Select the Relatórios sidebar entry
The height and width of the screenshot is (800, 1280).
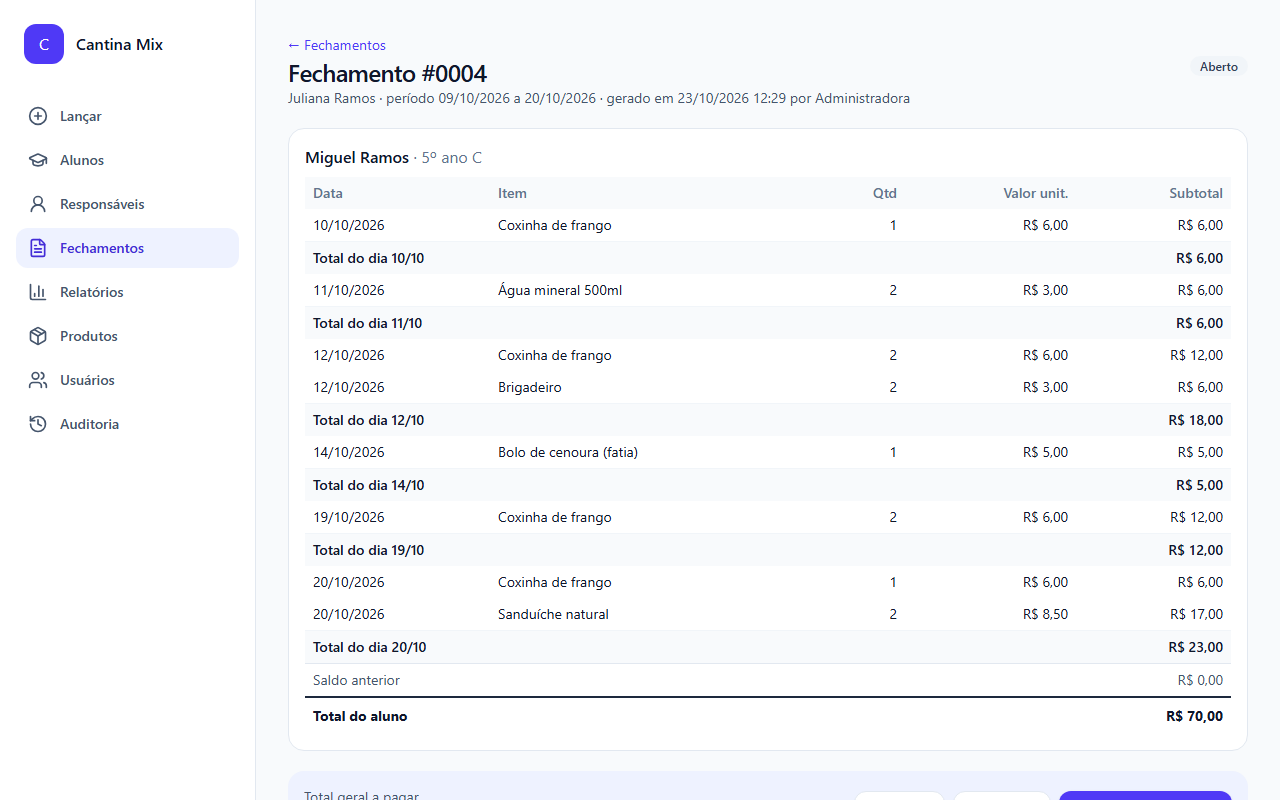coord(127,292)
